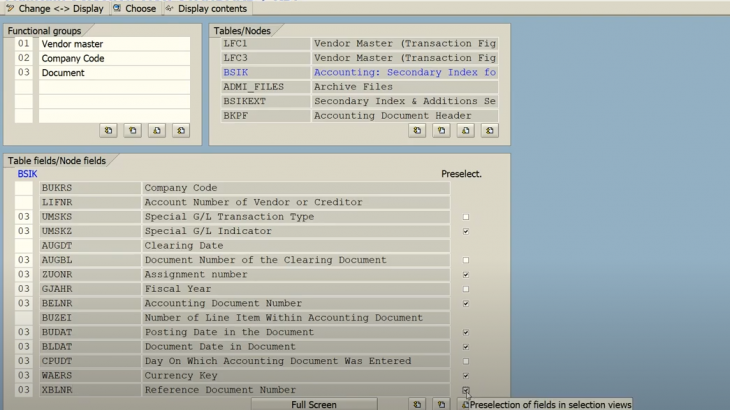
Task: Jump to last page of Tables/Nodes list
Action: pyautogui.click(x=489, y=130)
